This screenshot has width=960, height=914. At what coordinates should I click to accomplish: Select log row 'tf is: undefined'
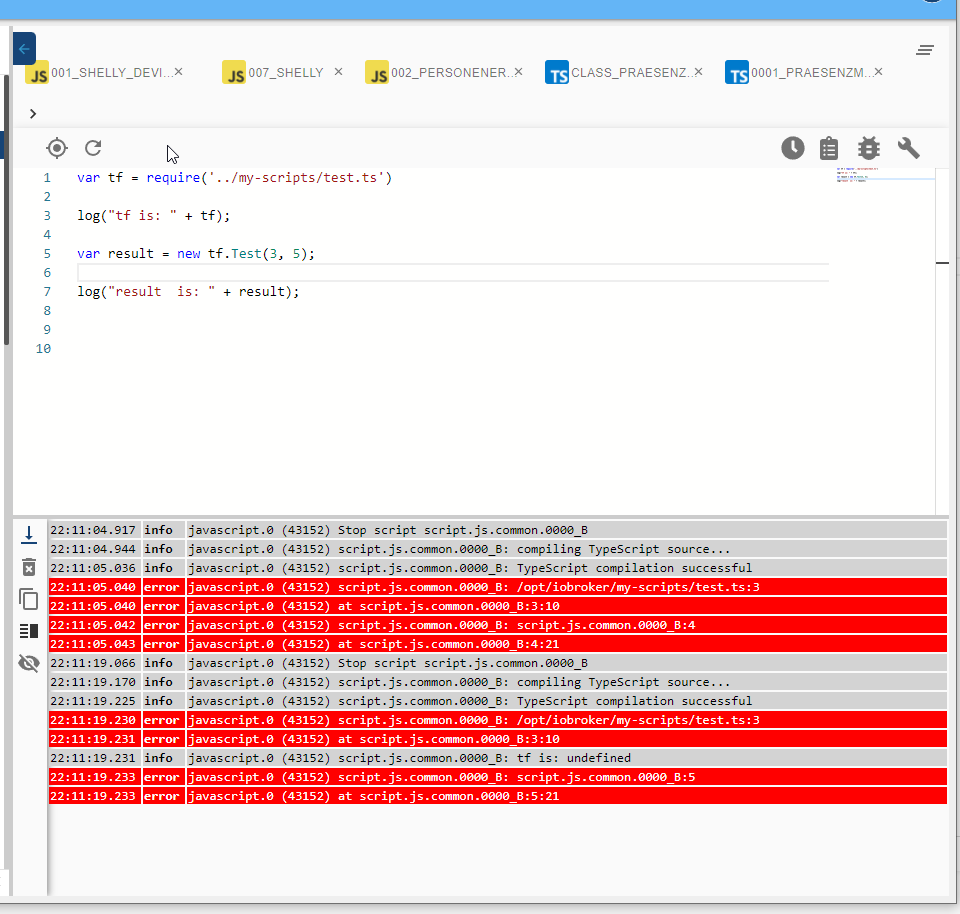498,758
